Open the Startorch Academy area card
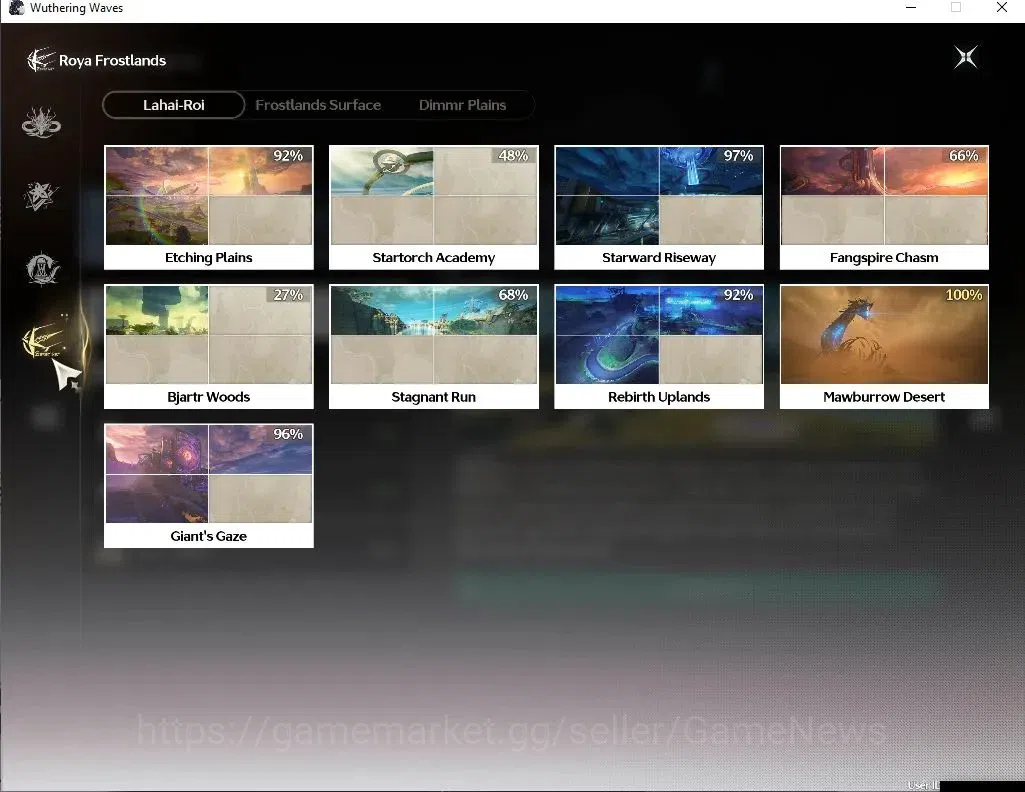The image size is (1025, 792). (x=433, y=207)
